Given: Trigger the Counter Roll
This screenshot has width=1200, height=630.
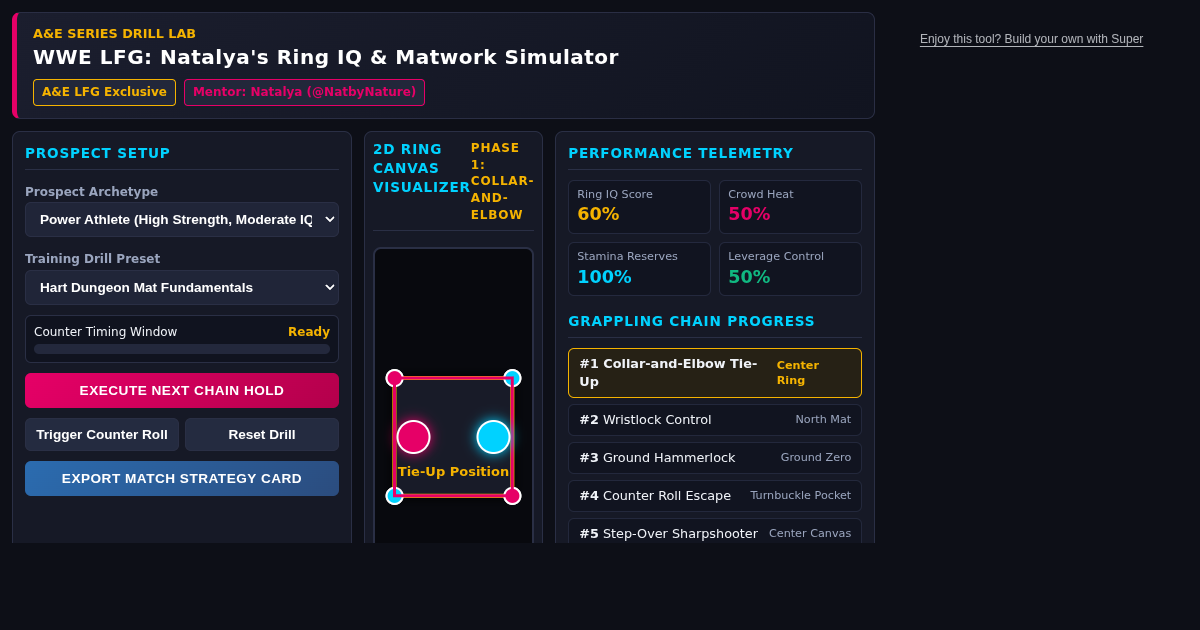Looking at the screenshot, I should [x=102, y=434].
